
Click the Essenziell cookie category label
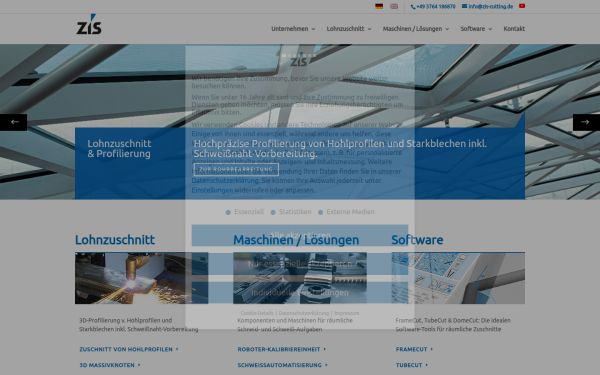tap(249, 212)
